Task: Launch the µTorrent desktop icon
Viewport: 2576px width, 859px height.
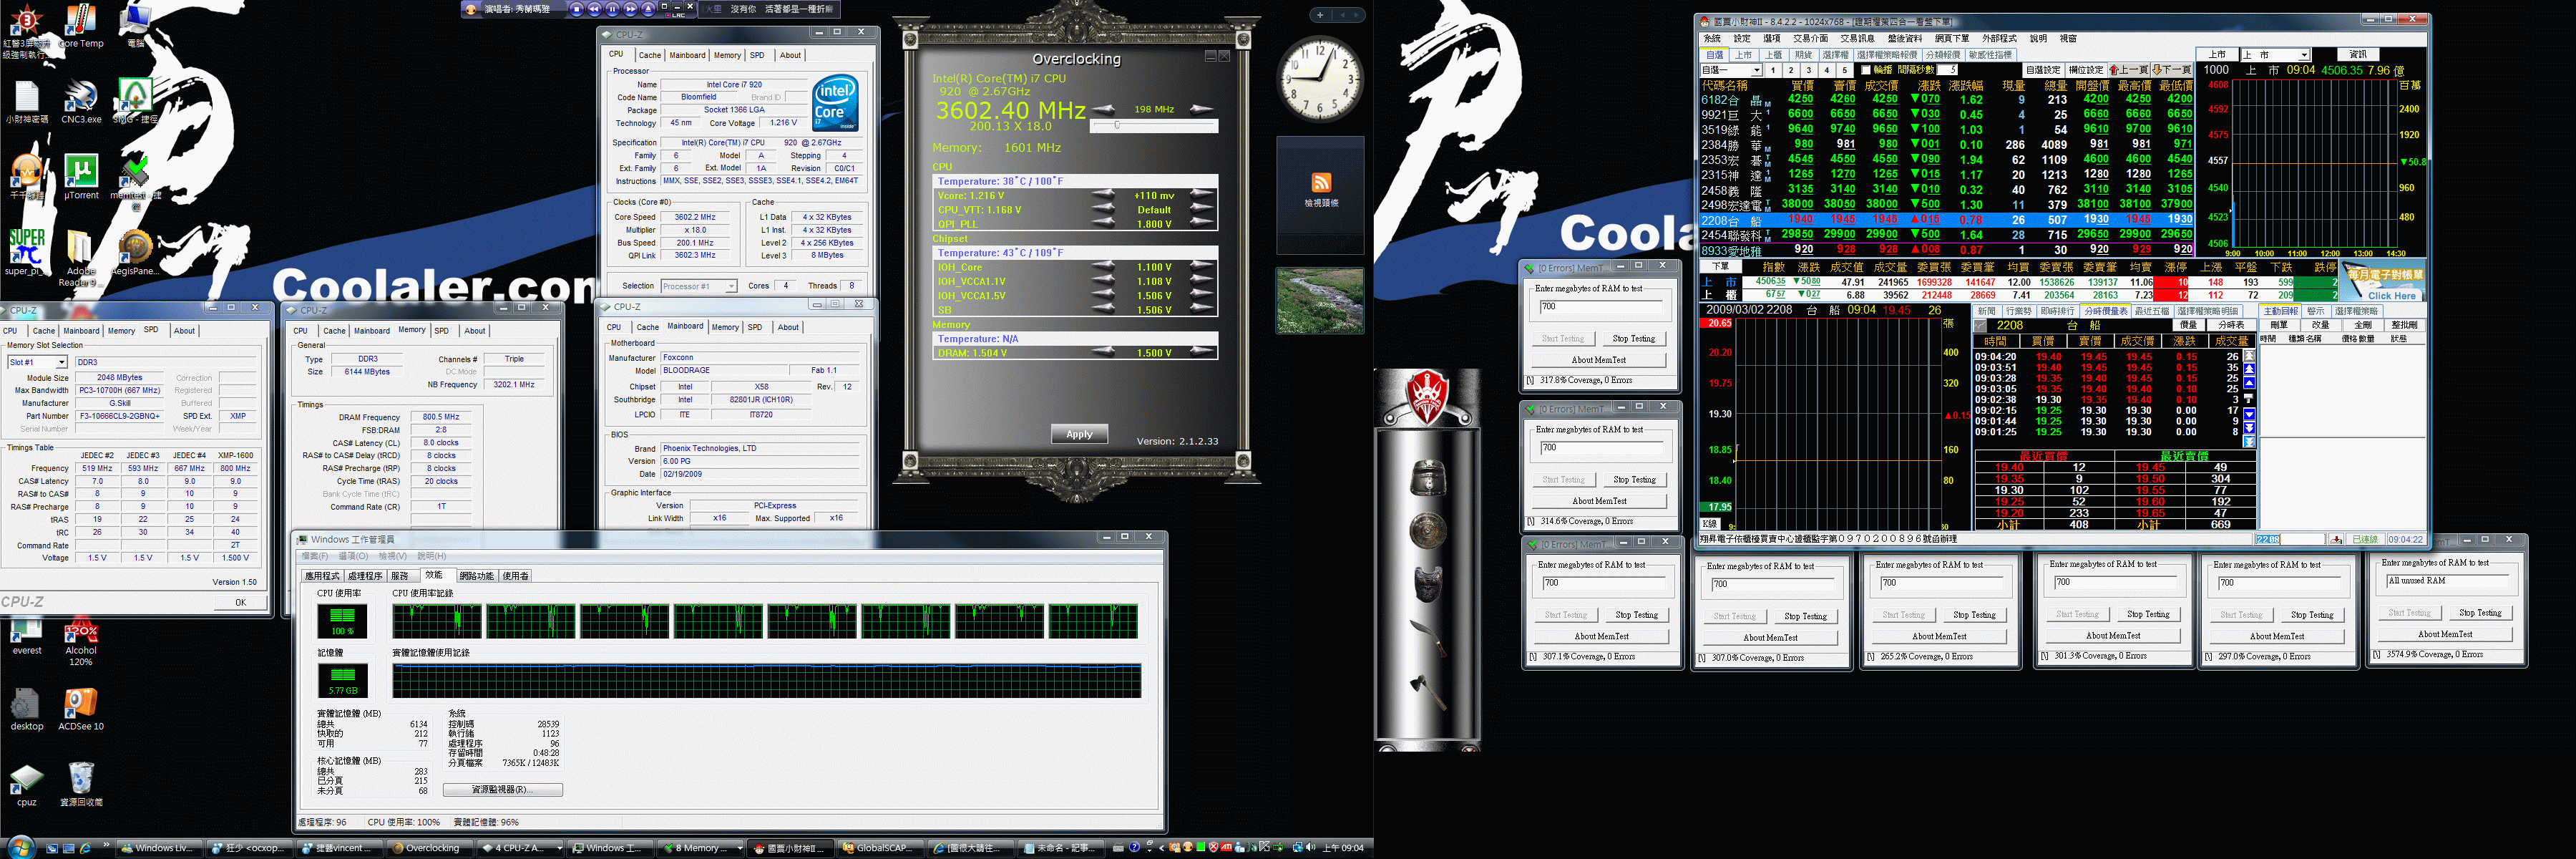Action: pos(81,178)
